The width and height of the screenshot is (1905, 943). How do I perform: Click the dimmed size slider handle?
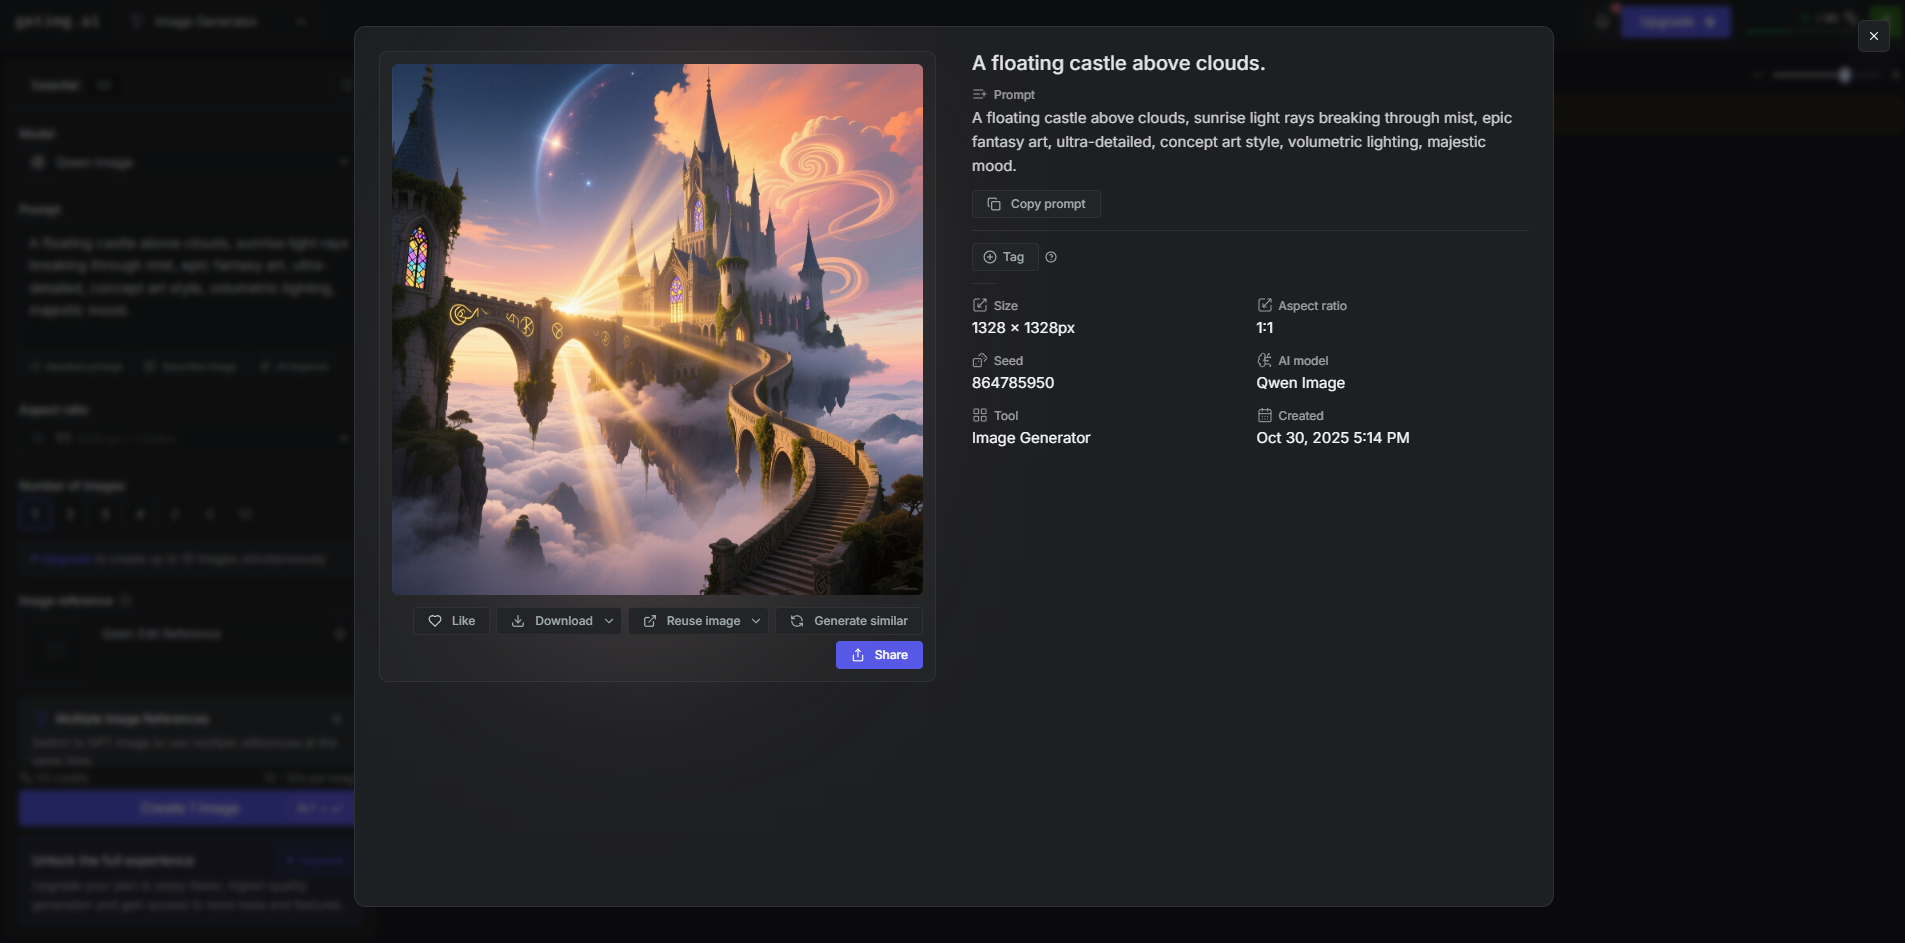pyautogui.click(x=1845, y=75)
